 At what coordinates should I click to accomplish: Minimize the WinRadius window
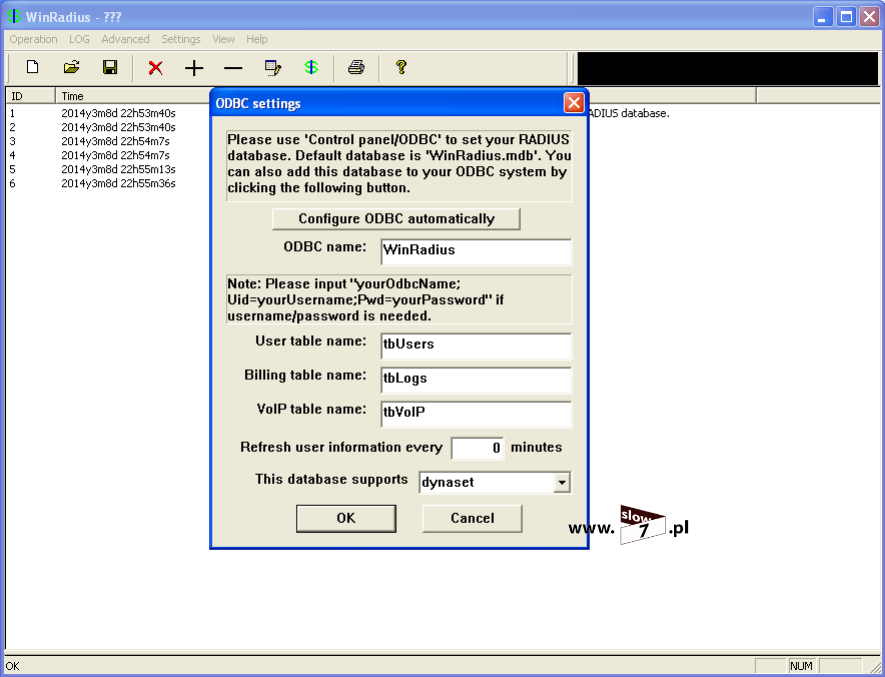(x=822, y=16)
